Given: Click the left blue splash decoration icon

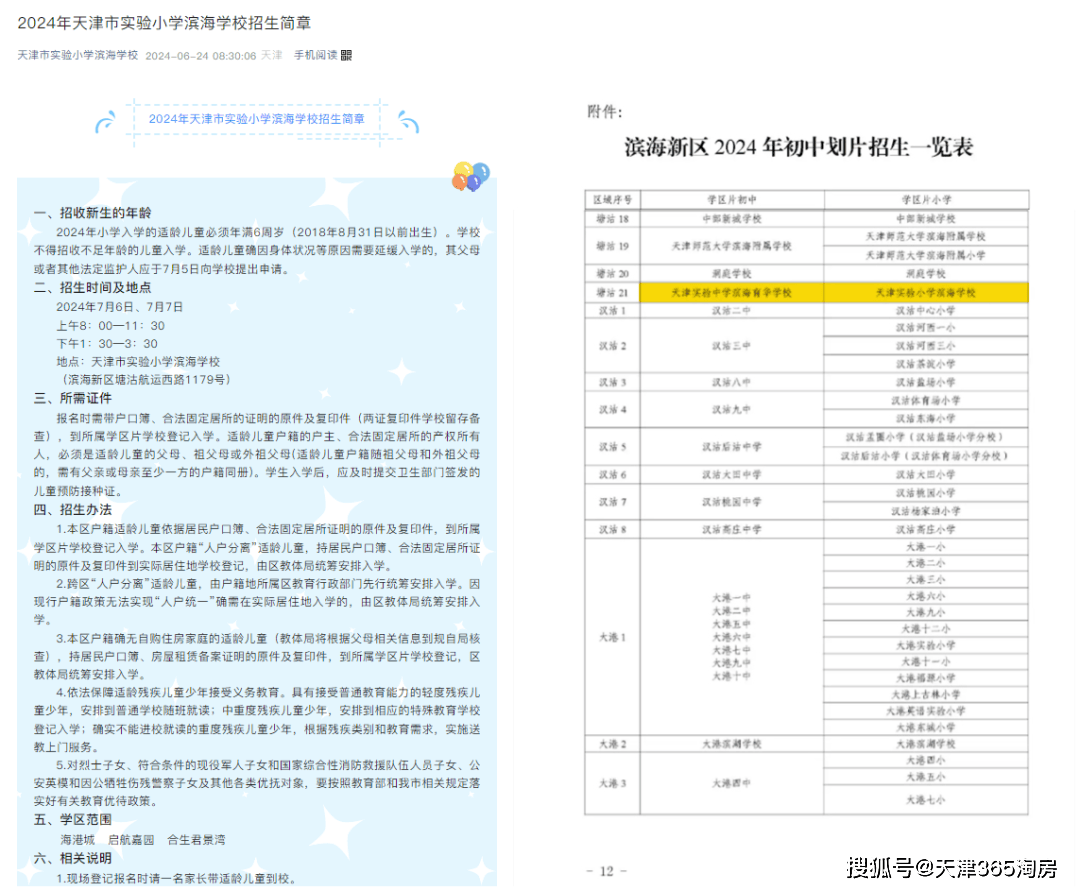Looking at the screenshot, I should pyautogui.click(x=105, y=121).
